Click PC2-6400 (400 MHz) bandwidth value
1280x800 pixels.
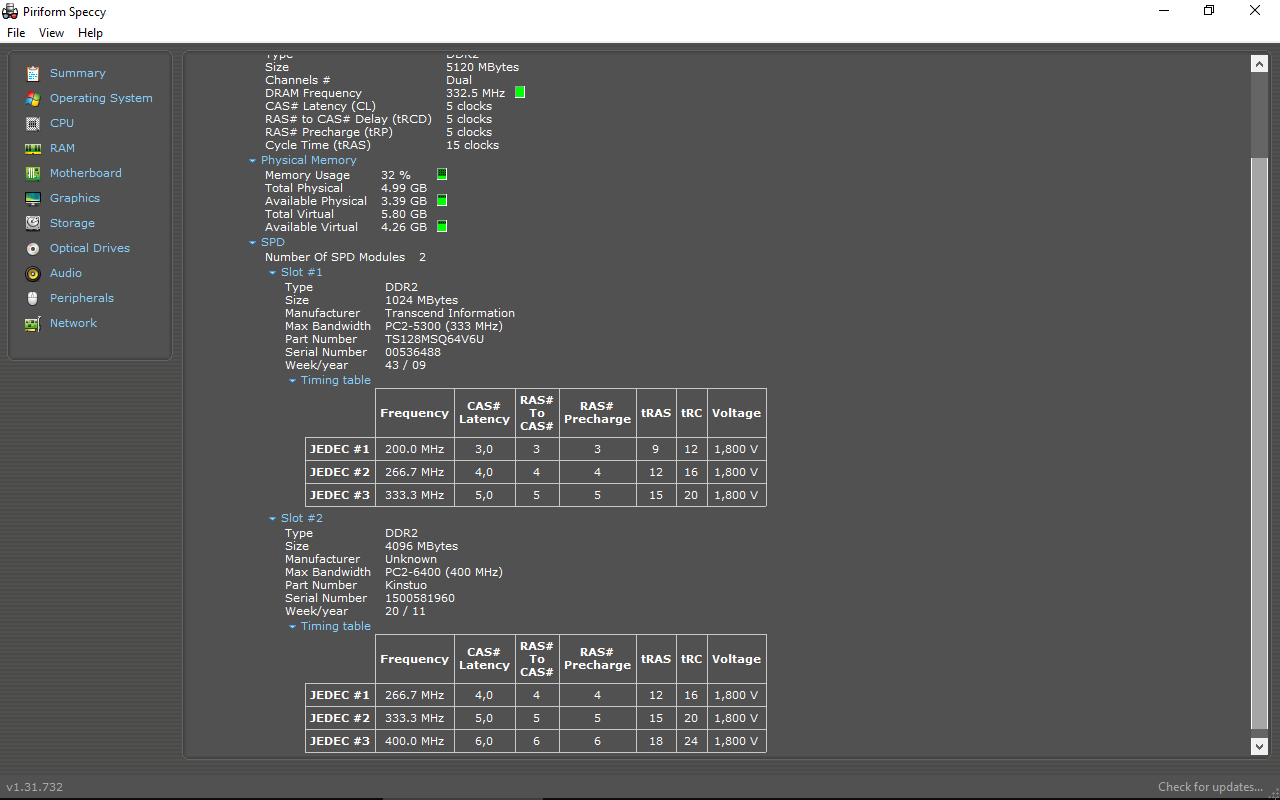pyautogui.click(x=444, y=572)
